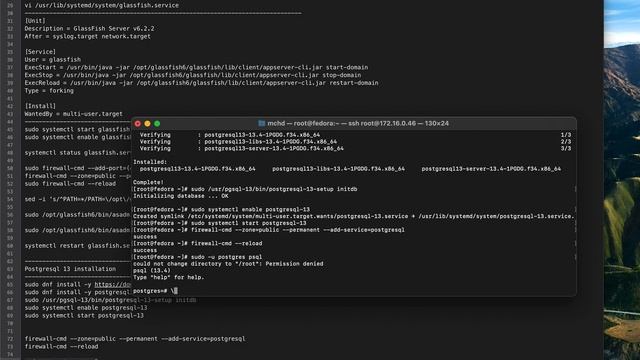This screenshot has height=360, width=640.
Task: Click the After = syslog.target line
Action: point(87,36)
